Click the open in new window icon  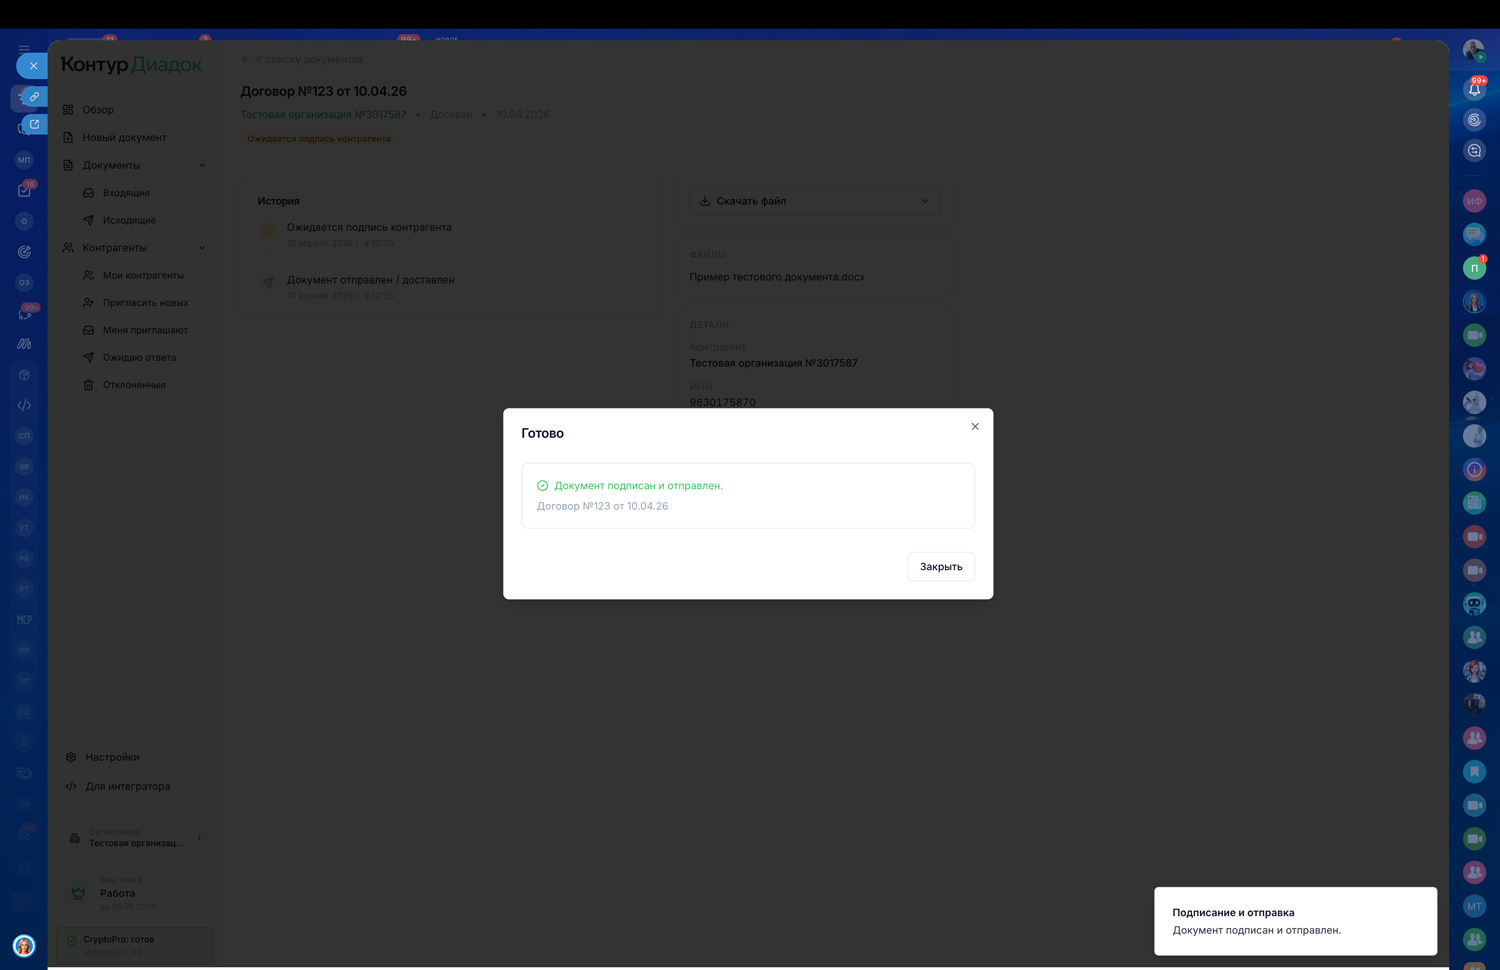(33, 125)
